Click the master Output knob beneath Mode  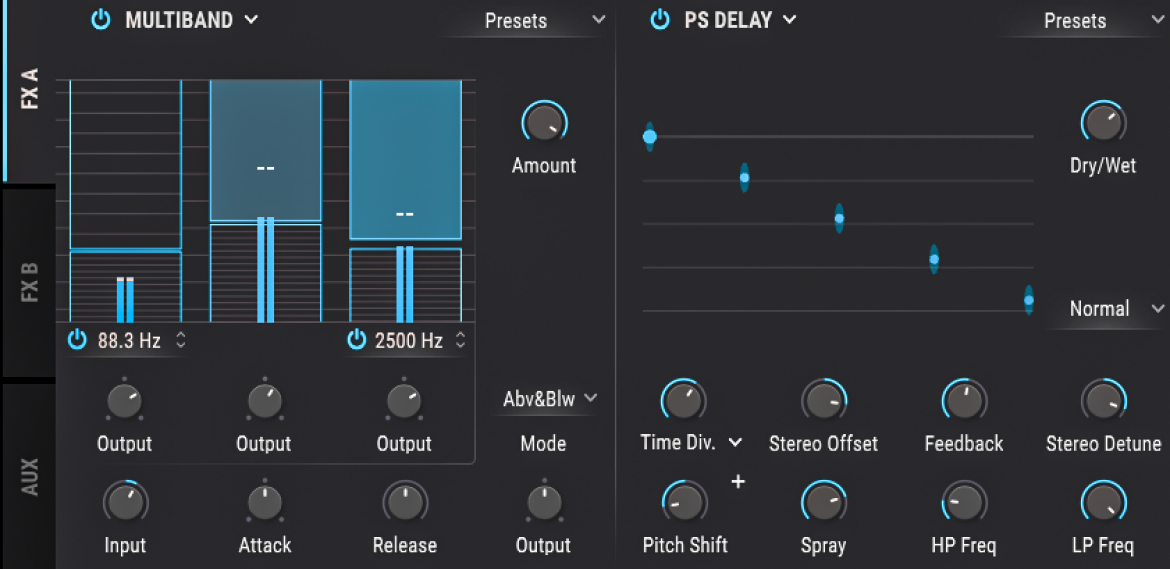click(x=544, y=503)
